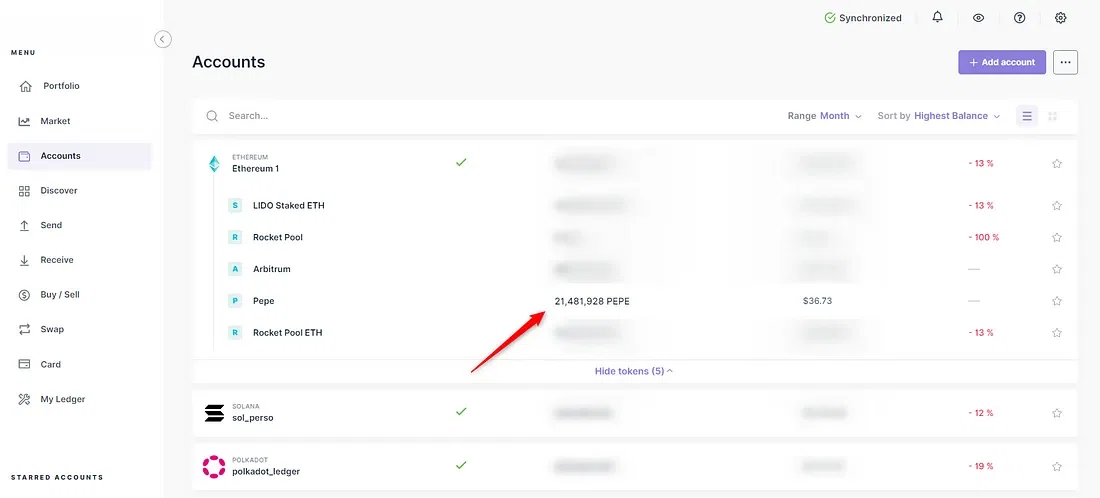Open the three-dot options menu

(1065, 62)
